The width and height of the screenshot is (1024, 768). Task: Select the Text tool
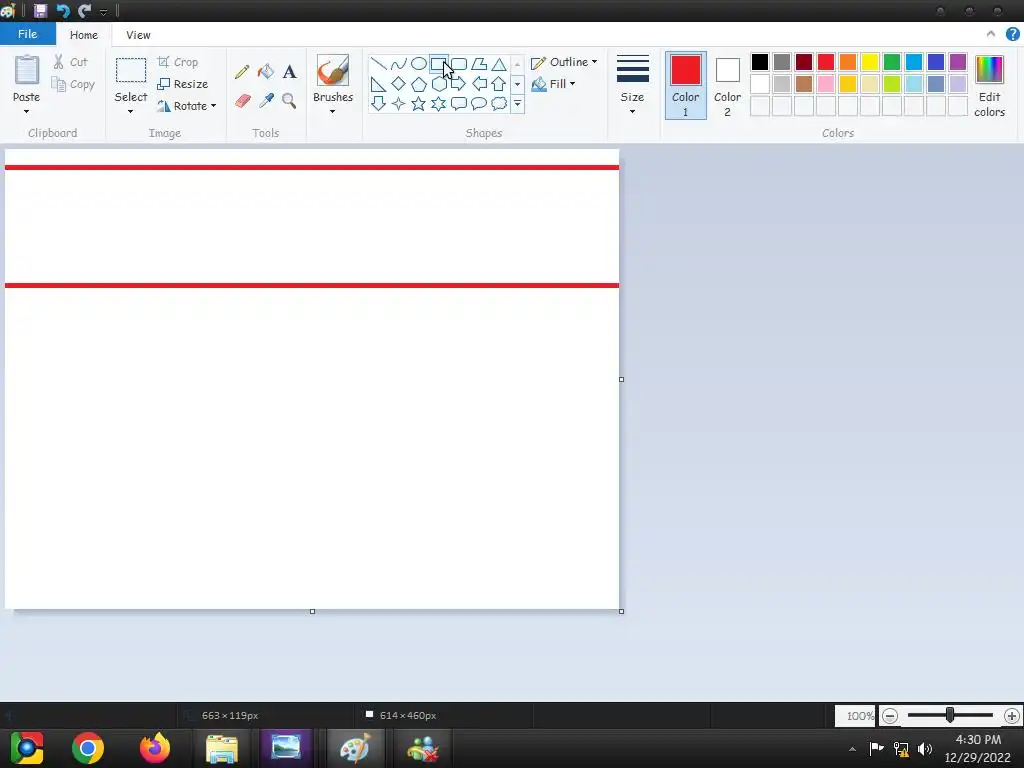(x=289, y=71)
